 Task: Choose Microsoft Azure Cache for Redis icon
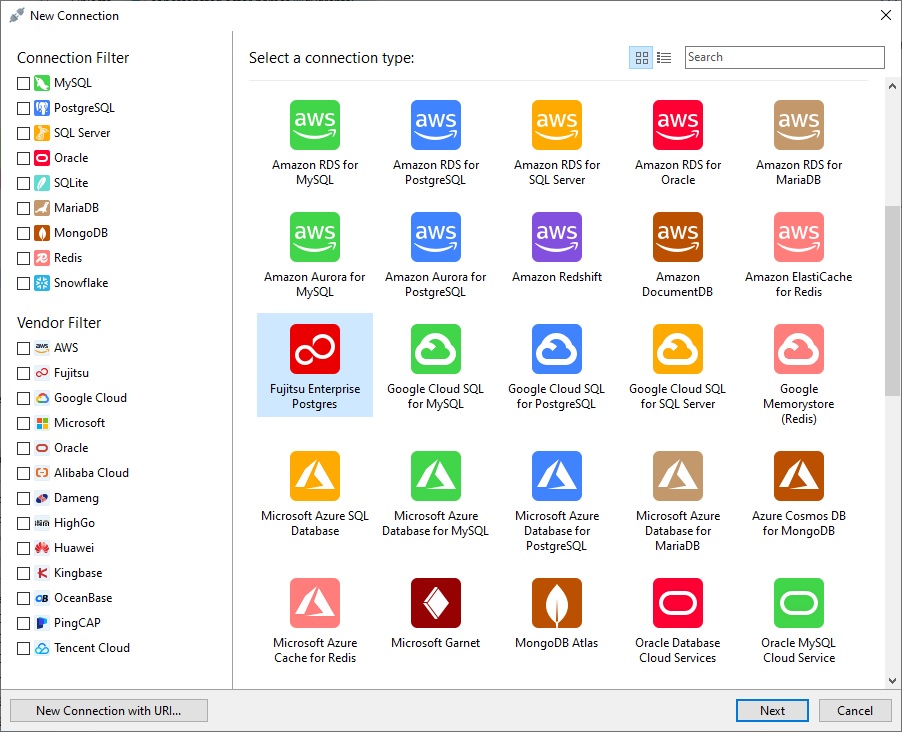[x=315, y=603]
